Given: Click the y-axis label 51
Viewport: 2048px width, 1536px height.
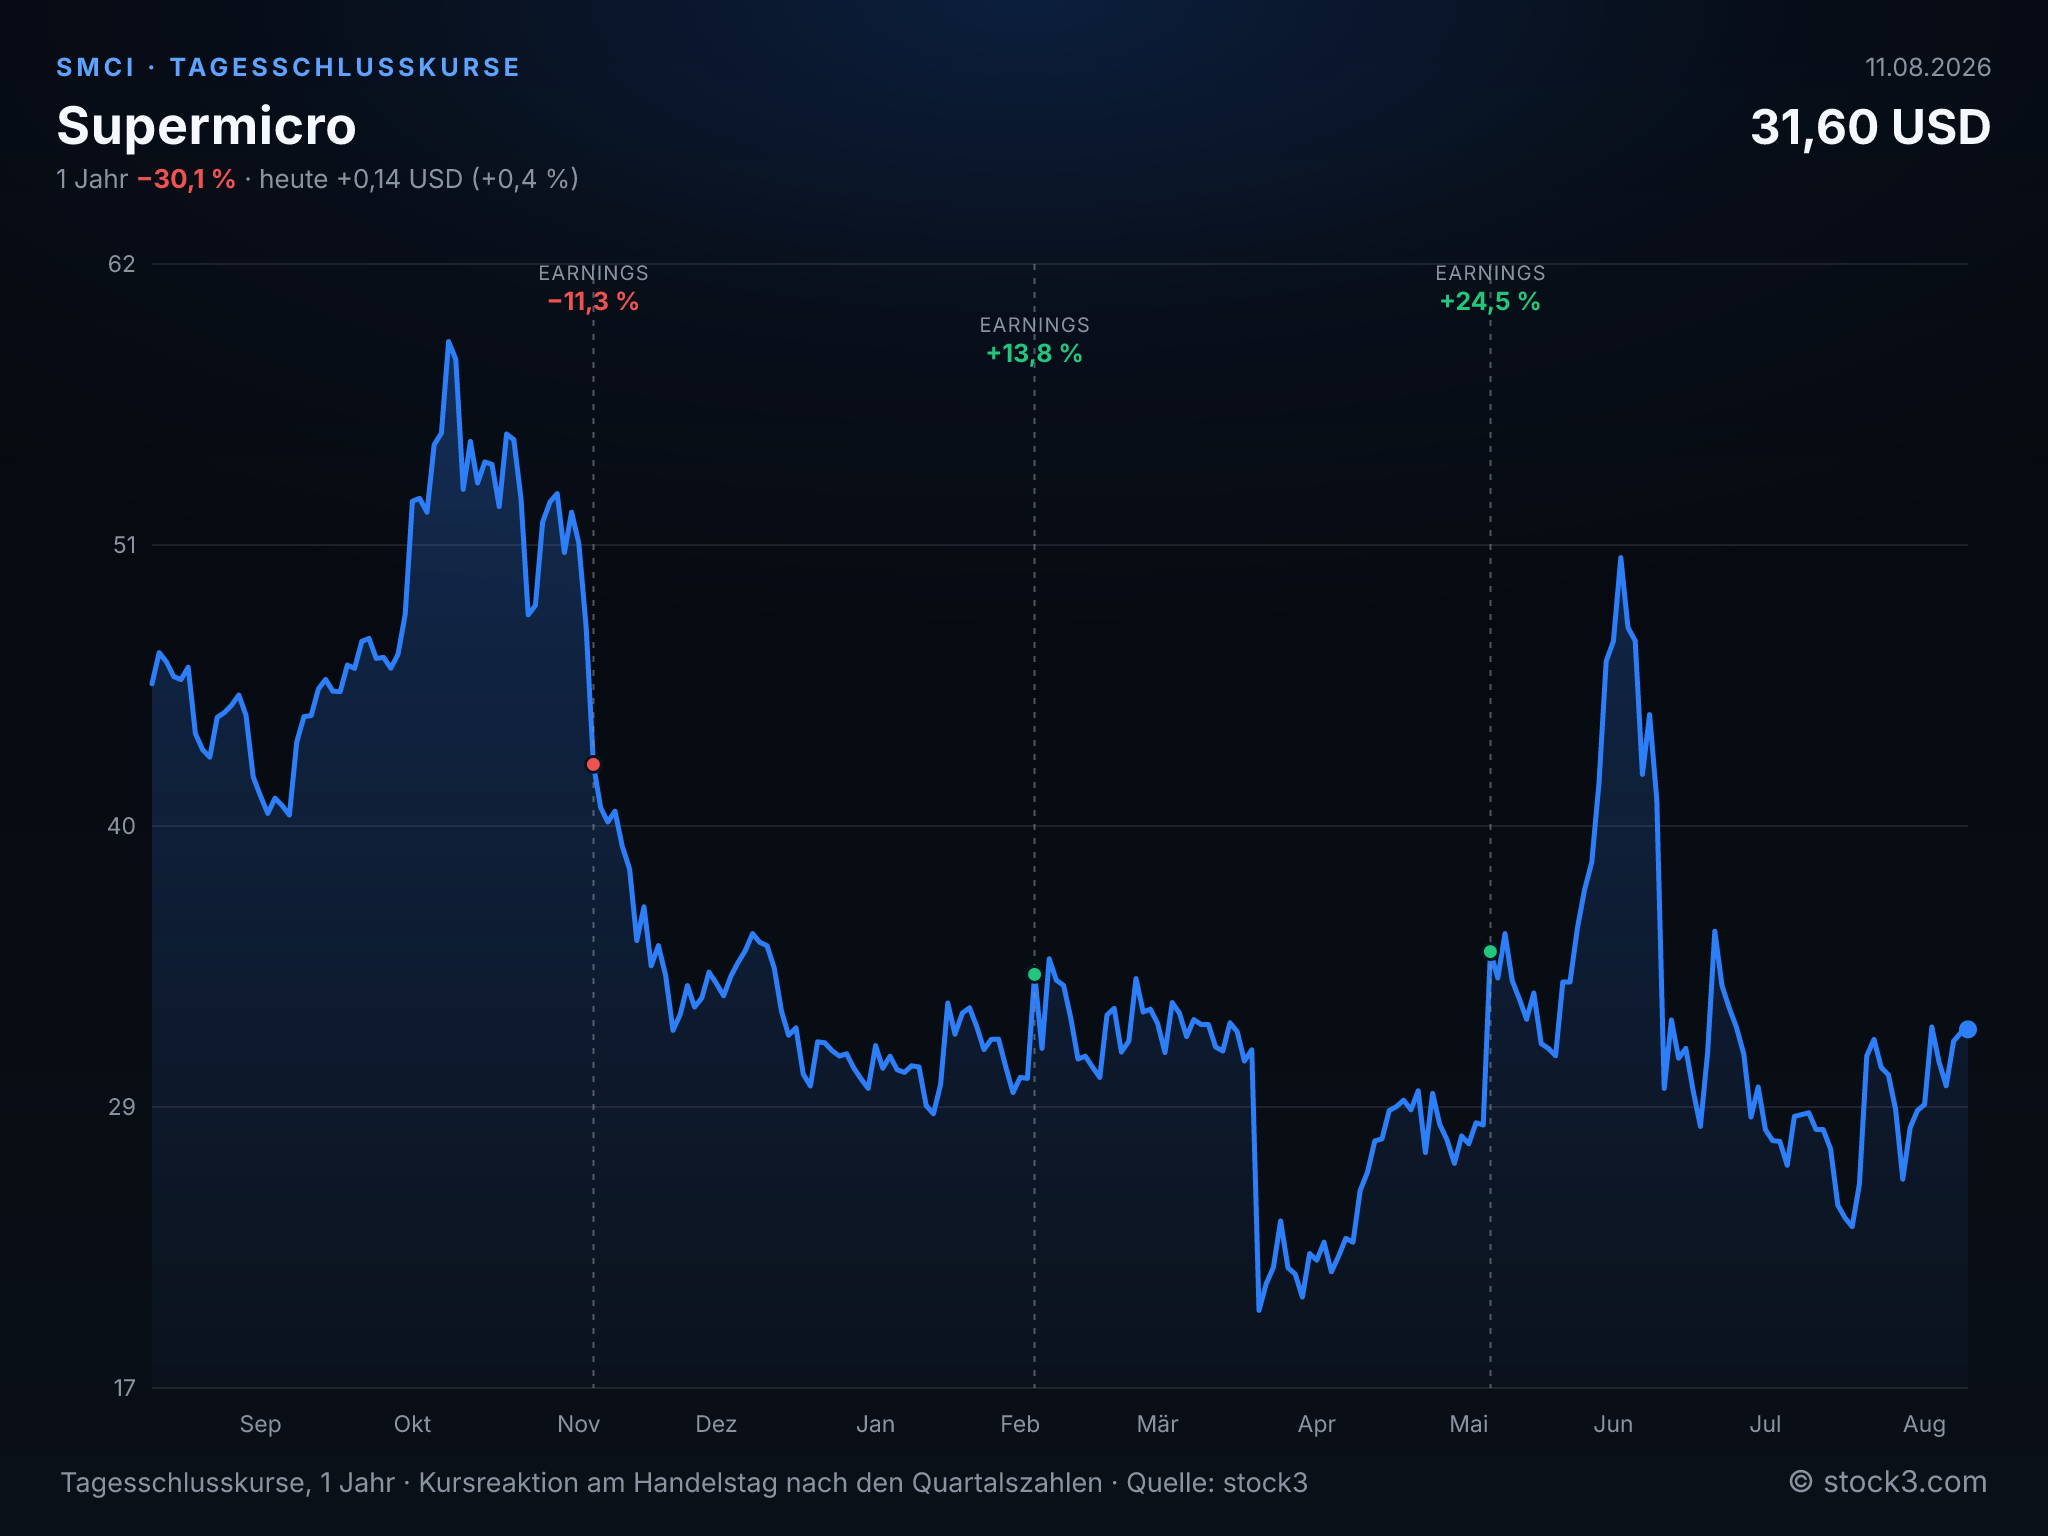Looking at the screenshot, I should pos(123,545).
